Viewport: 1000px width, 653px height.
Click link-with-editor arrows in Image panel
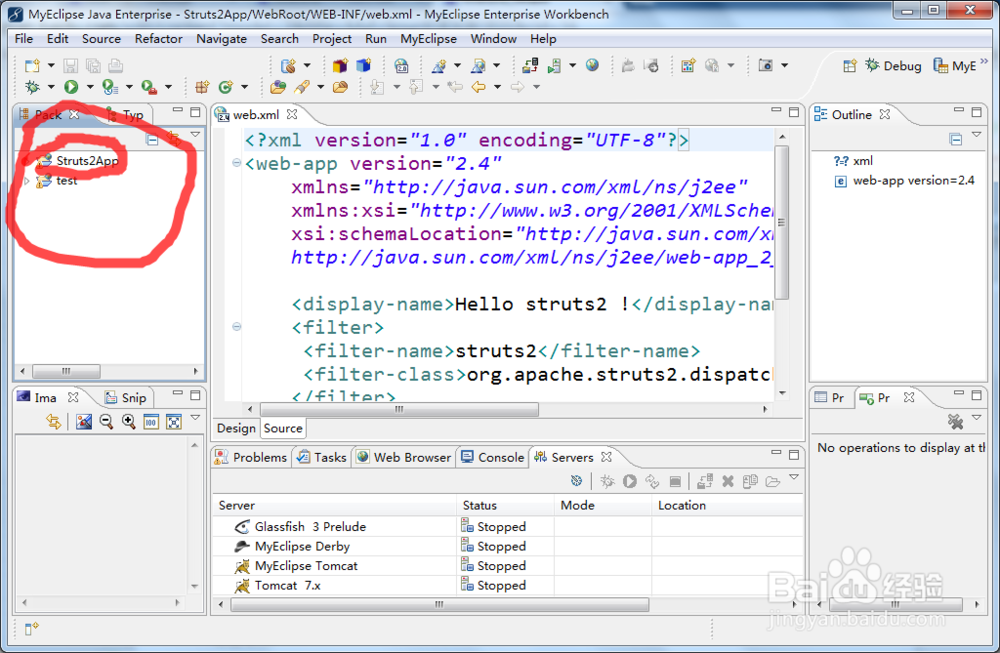53,422
